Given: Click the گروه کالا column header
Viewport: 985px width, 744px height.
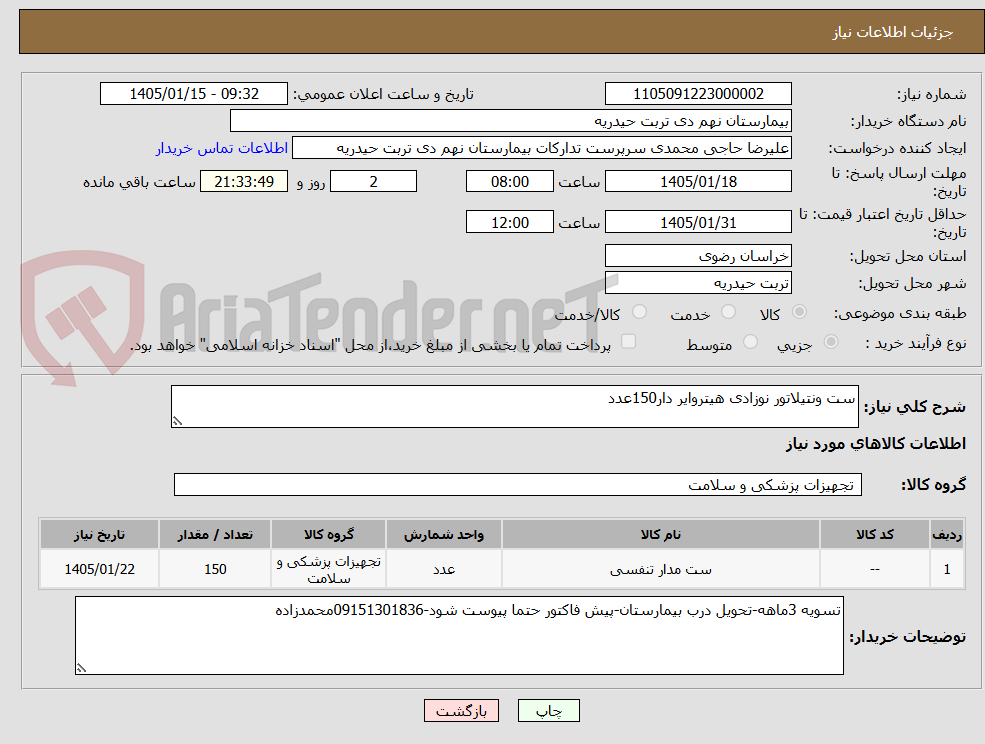Looking at the screenshot, I should (329, 534).
